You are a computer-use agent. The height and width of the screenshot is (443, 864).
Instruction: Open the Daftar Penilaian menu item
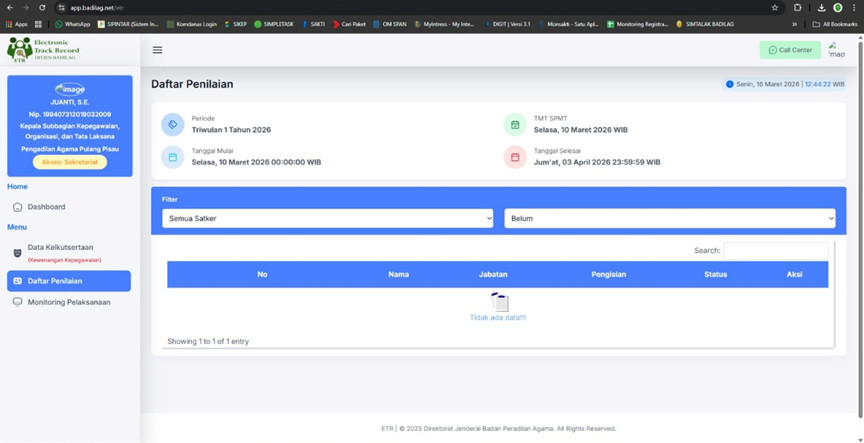point(69,281)
